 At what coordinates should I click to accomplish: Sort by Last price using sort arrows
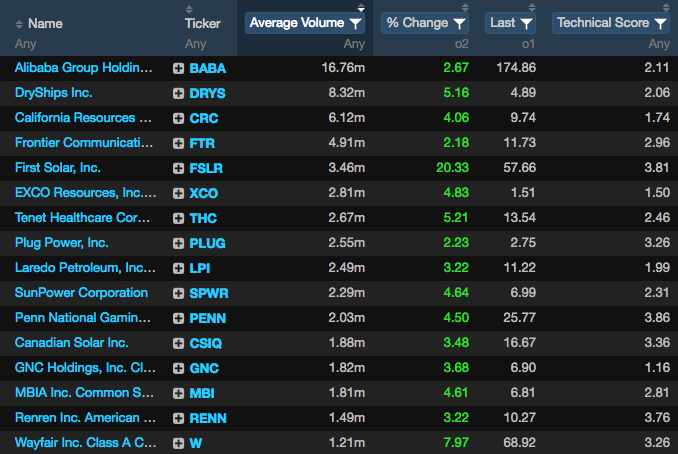click(532, 7)
